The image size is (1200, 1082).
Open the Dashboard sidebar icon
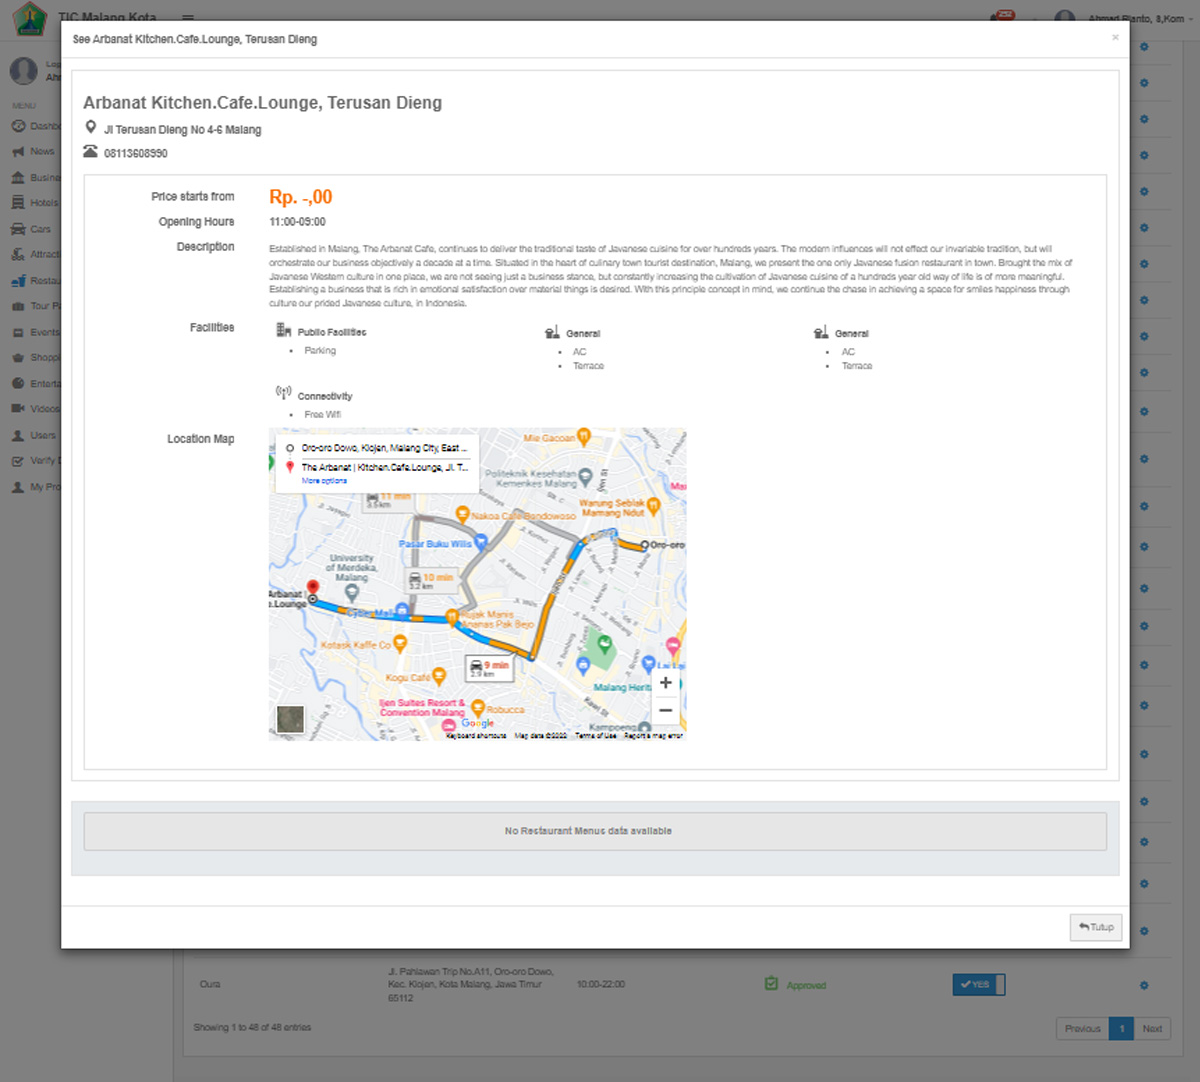click(18, 126)
